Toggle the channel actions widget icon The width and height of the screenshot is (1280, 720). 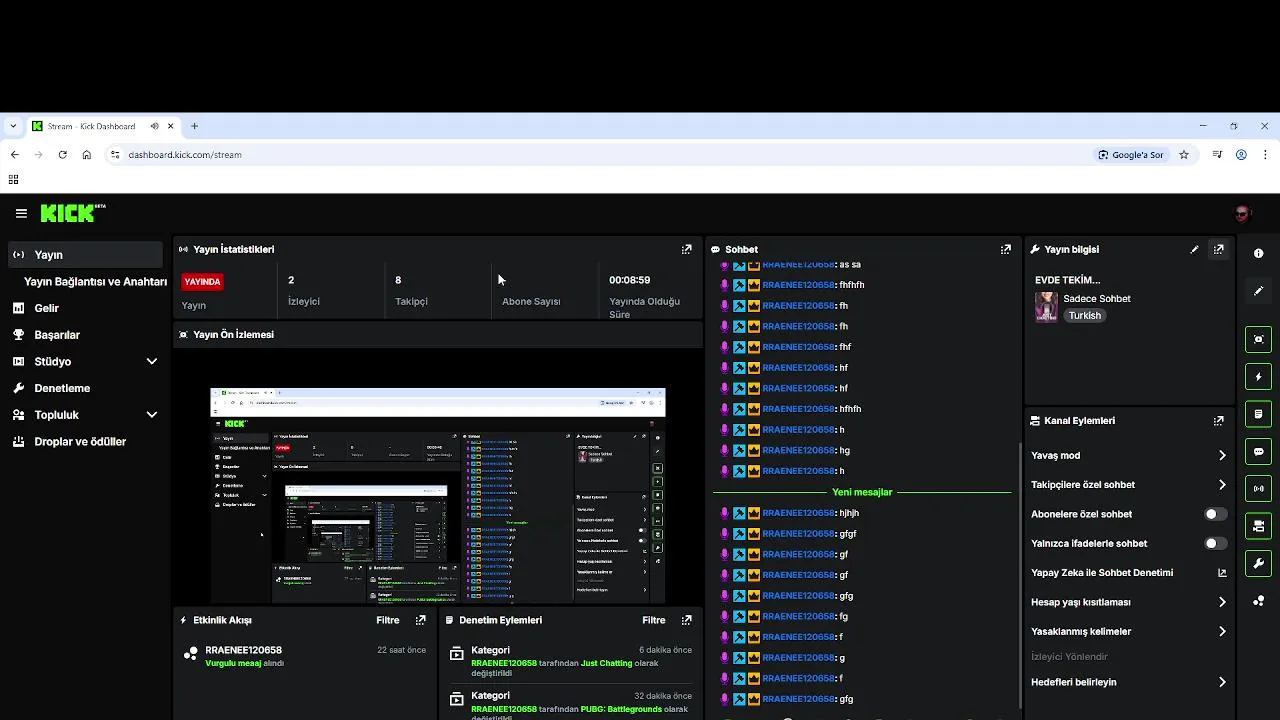coord(1258,526)
